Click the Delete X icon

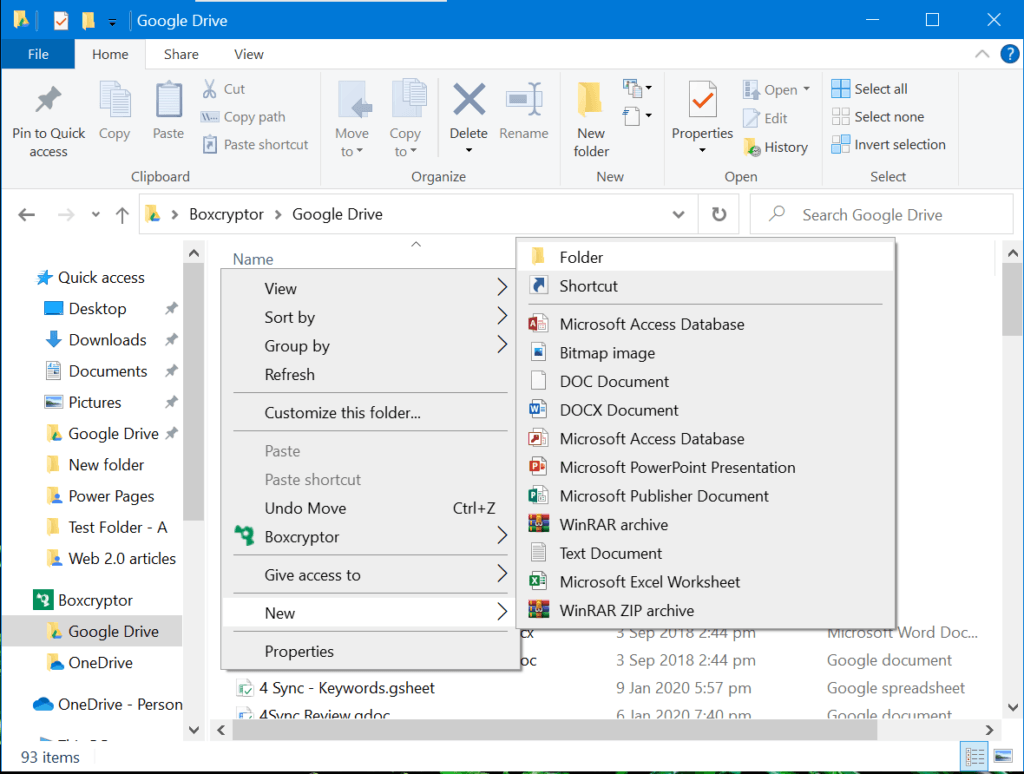(469, 100)
